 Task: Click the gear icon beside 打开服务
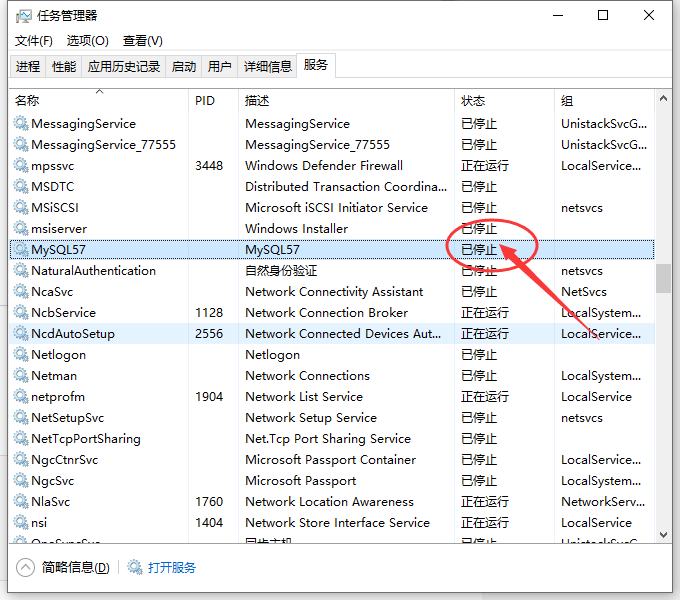[x=135, y=567]
